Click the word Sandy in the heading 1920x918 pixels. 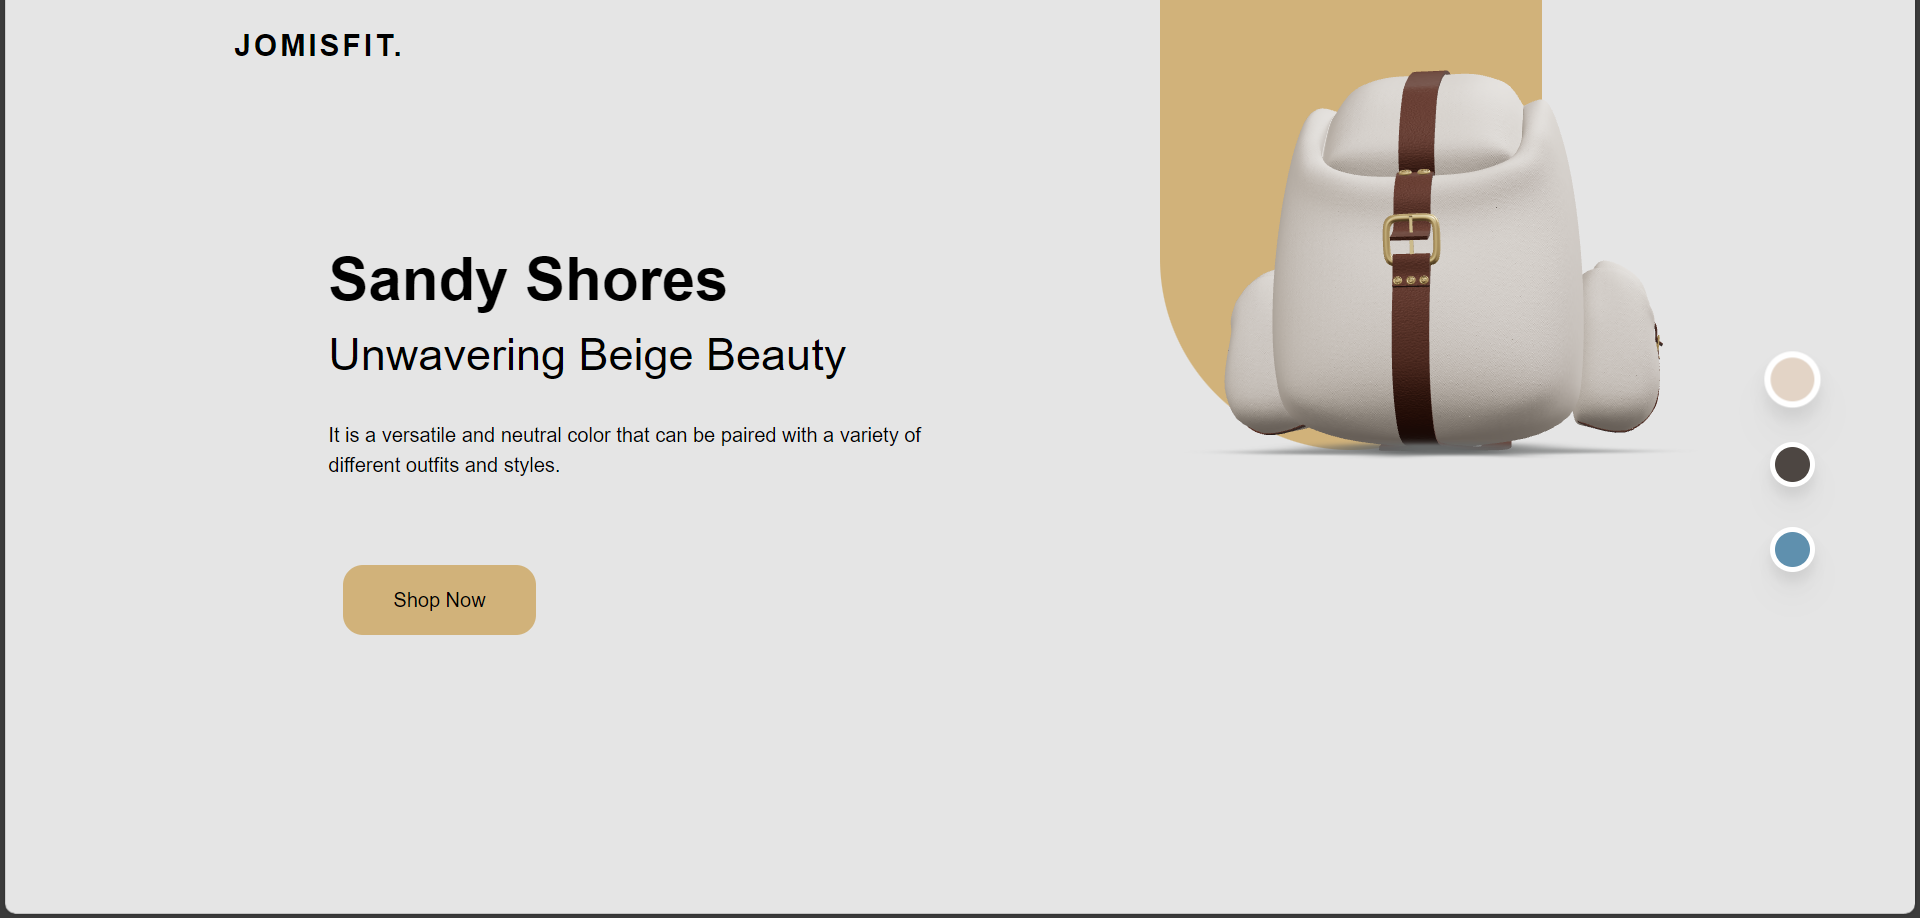coord(418,280)
